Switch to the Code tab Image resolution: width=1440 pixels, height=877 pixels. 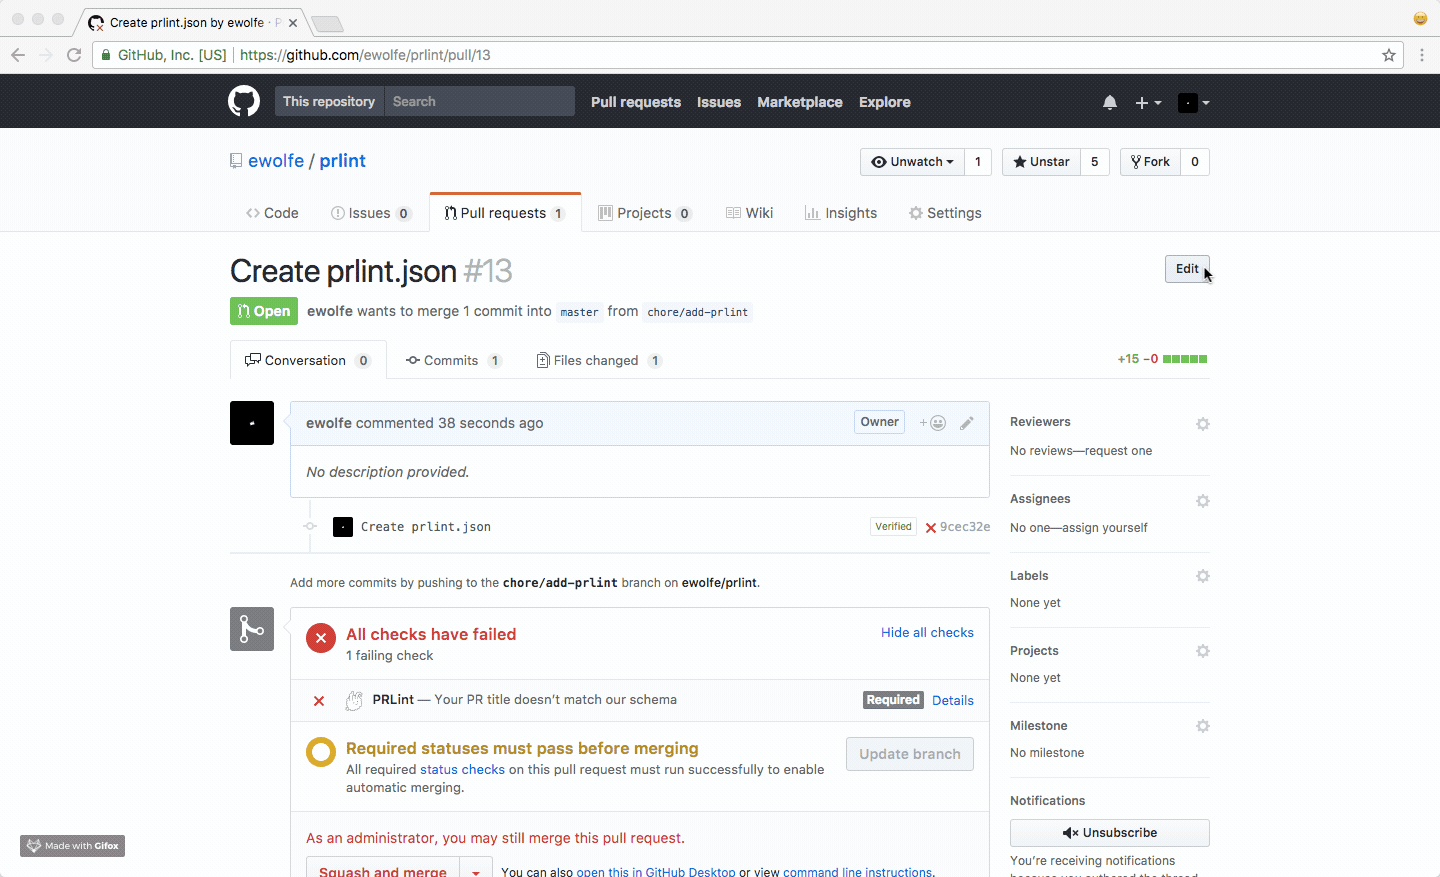tap(272, 213)
